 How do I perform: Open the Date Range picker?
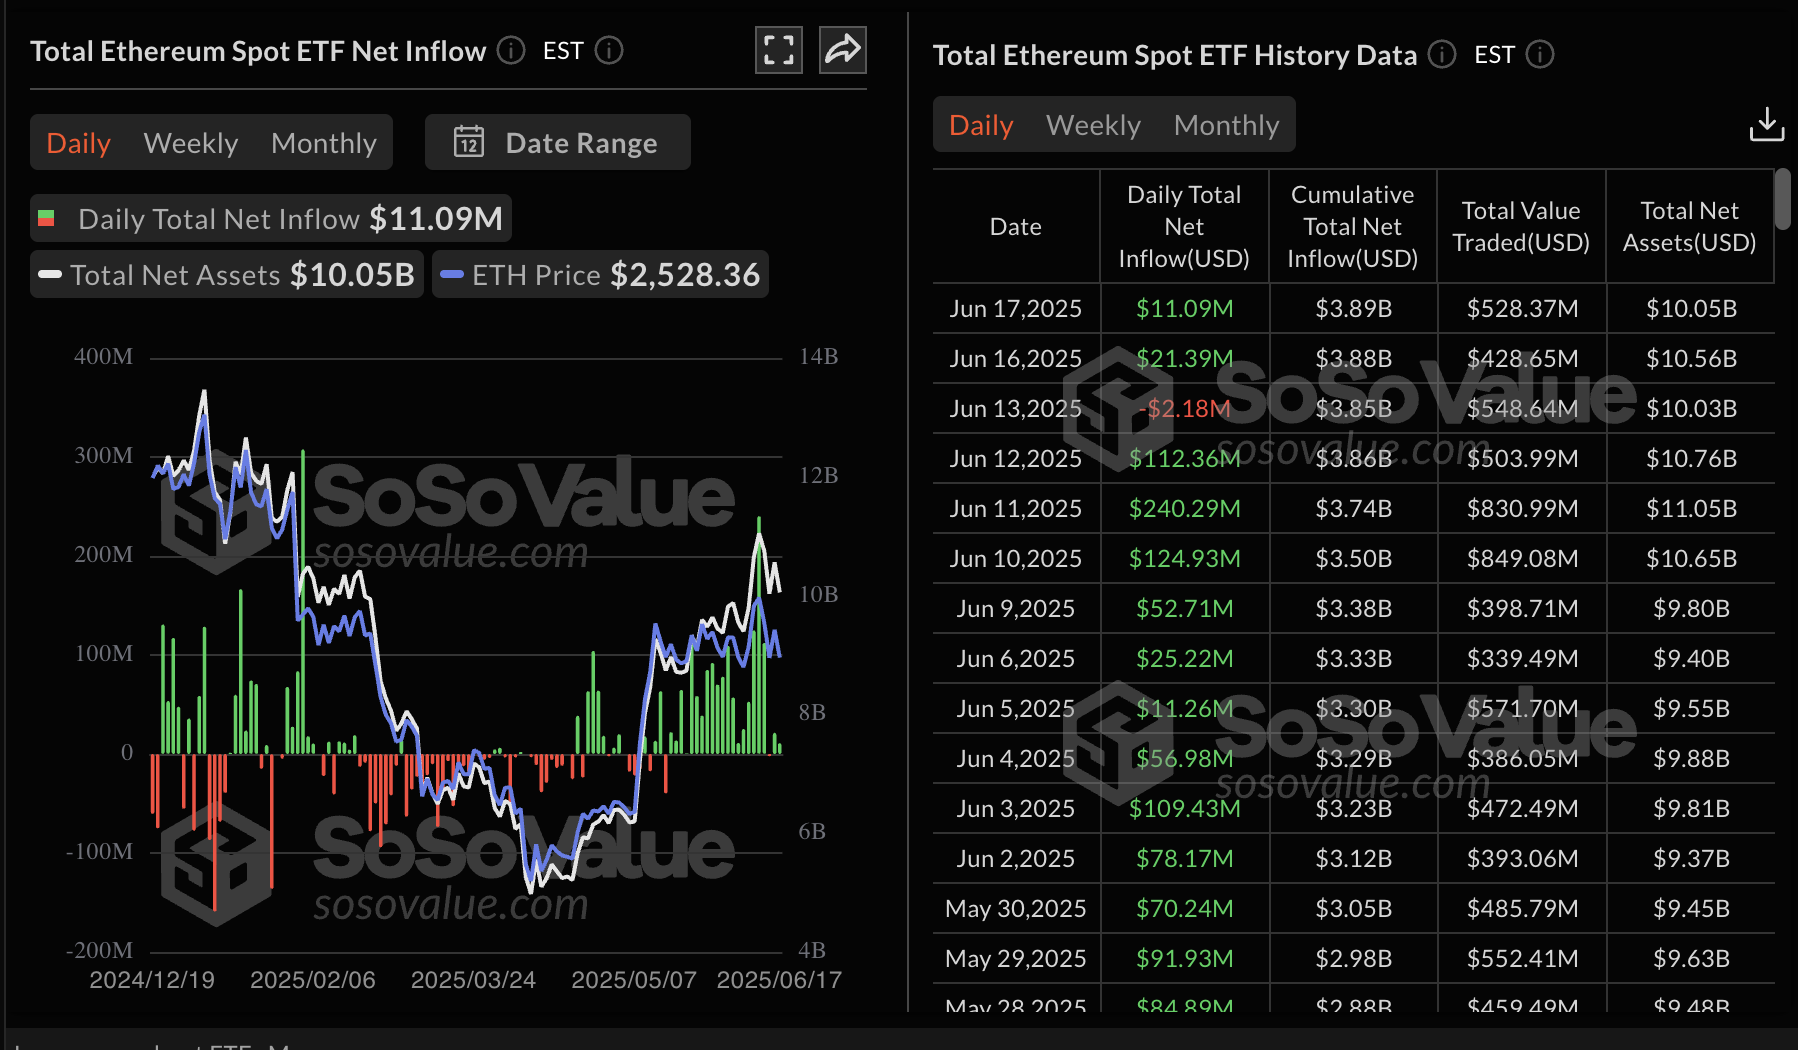point(558,142)
